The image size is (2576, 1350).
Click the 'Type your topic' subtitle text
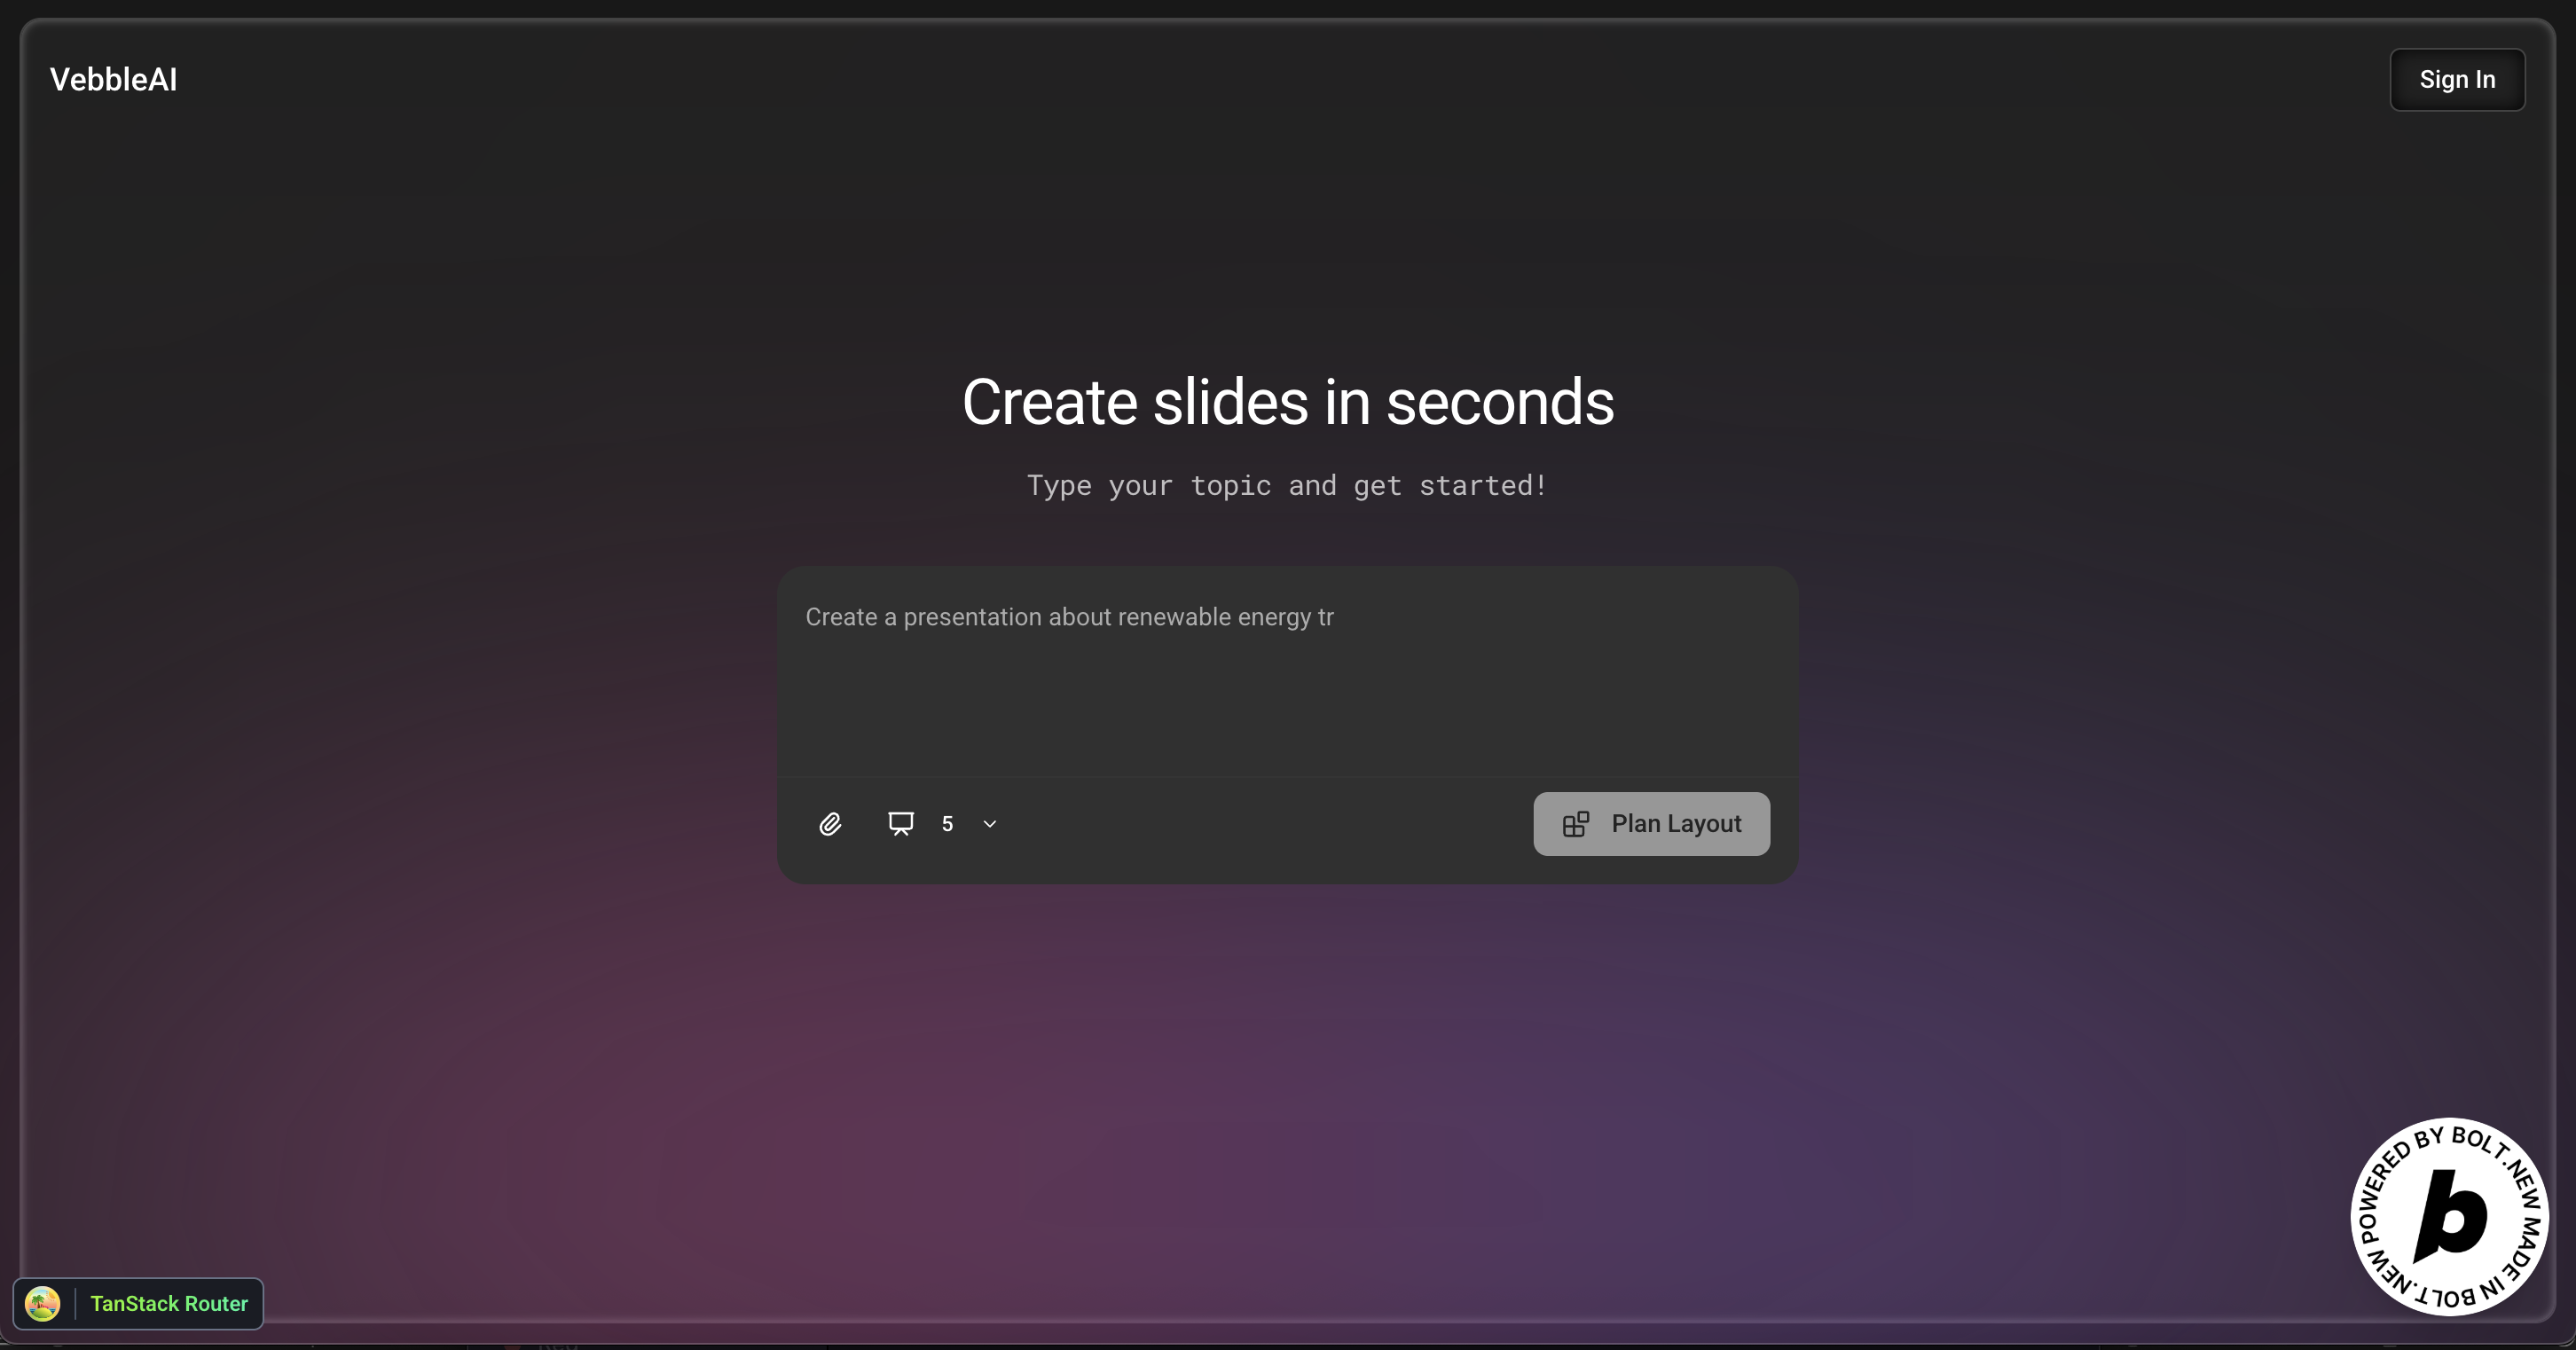click(x=1288, y=486)
